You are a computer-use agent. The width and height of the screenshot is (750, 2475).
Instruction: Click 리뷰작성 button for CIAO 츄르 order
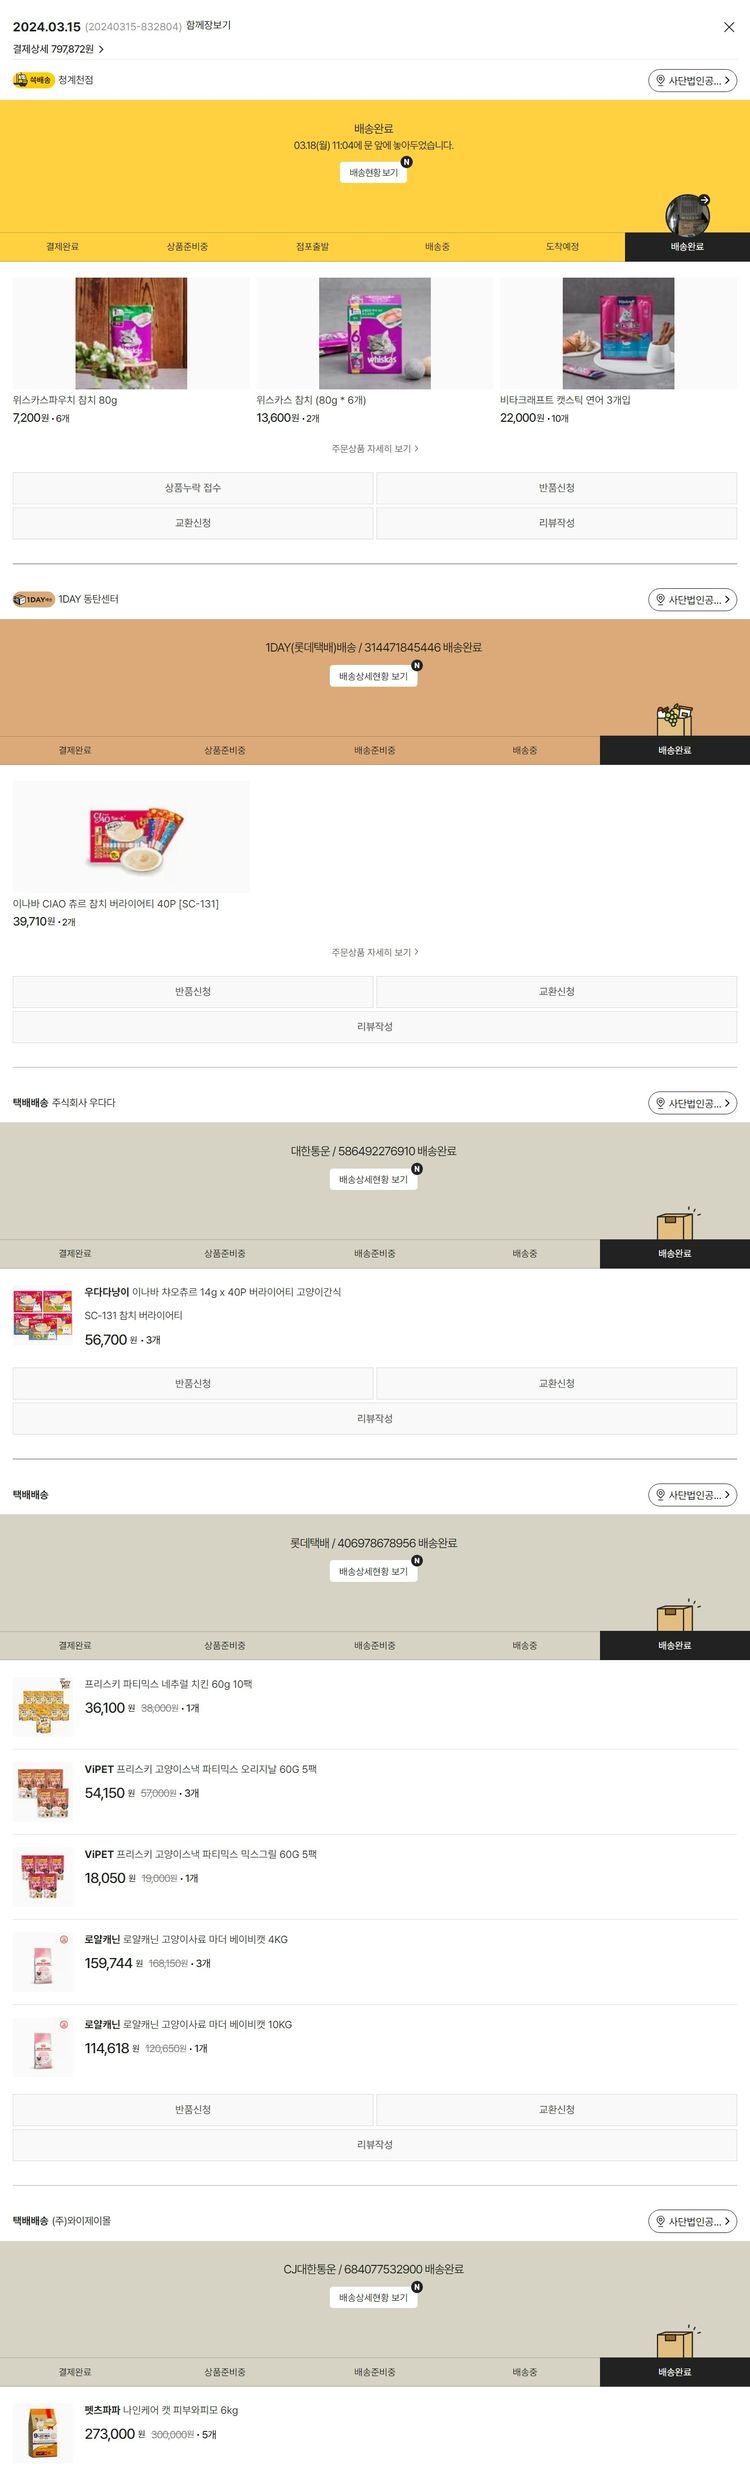[375, 1027]
